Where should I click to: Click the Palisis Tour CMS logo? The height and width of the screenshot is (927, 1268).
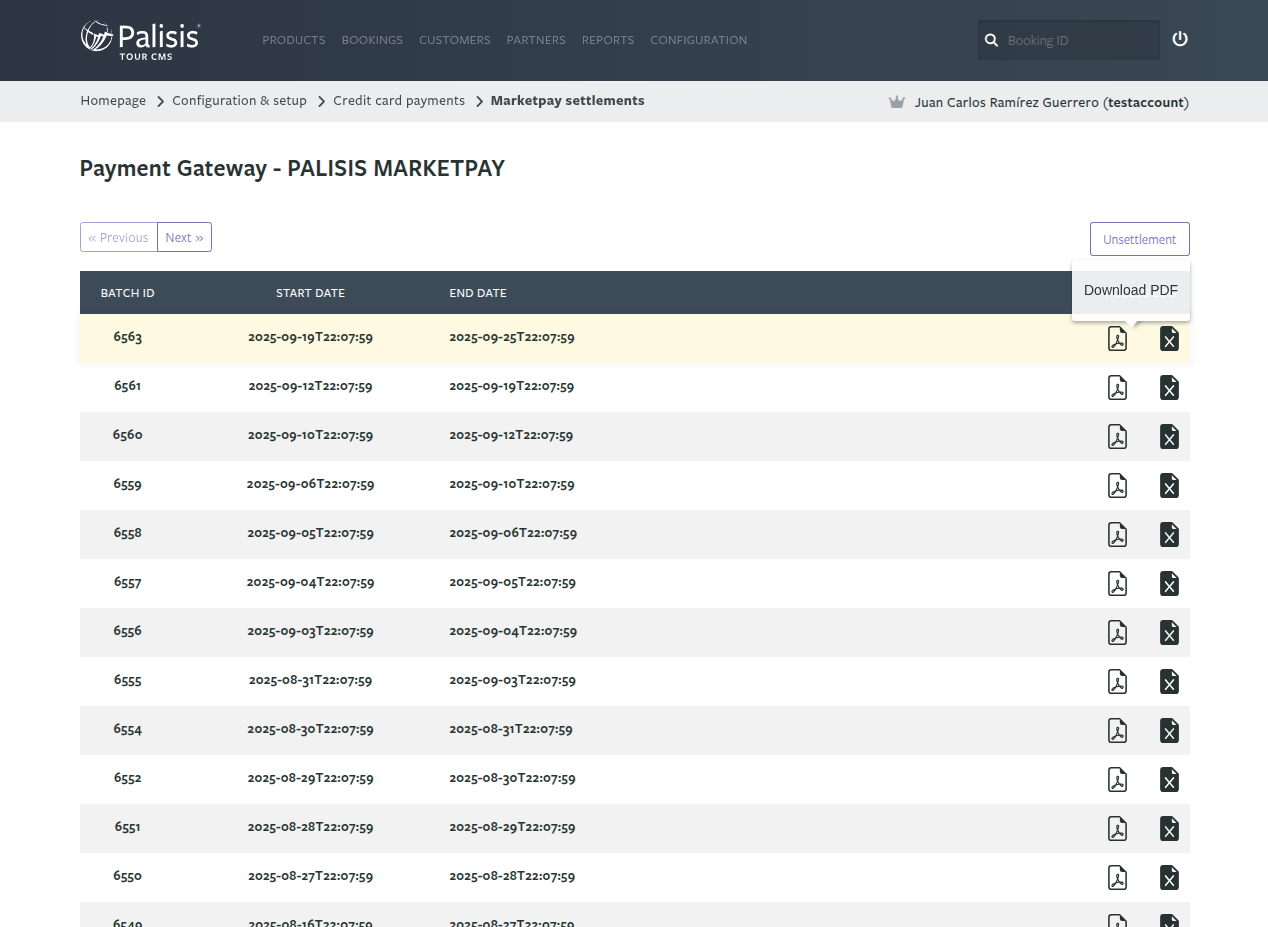click(140, 40)
